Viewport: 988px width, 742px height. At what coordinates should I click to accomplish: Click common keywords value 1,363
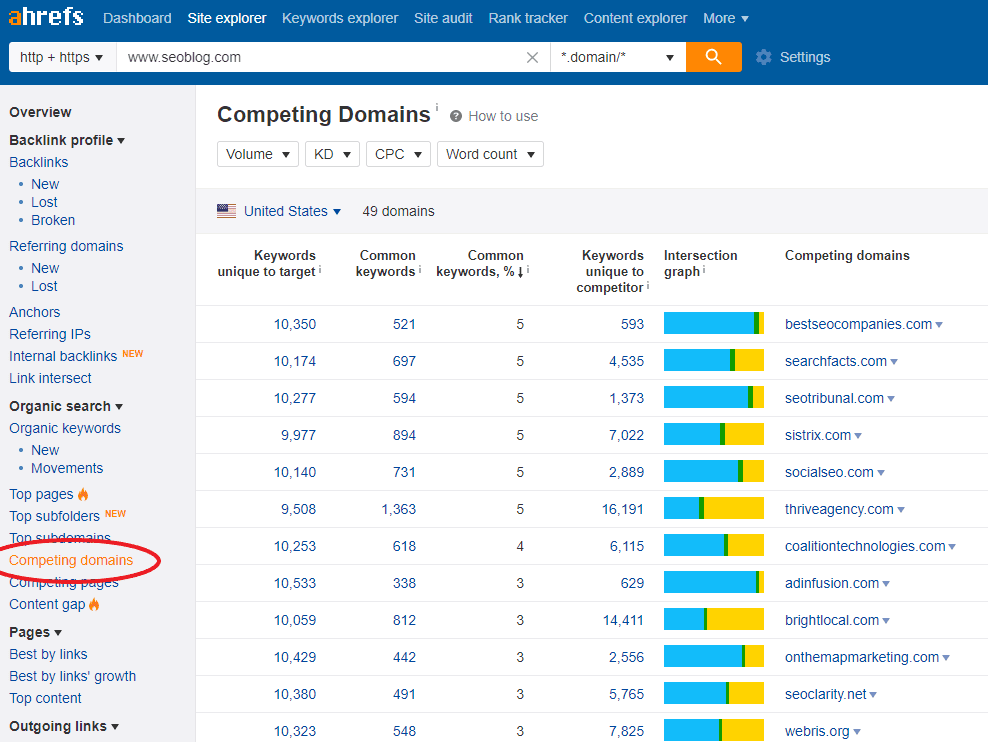(x=399, y=510)
